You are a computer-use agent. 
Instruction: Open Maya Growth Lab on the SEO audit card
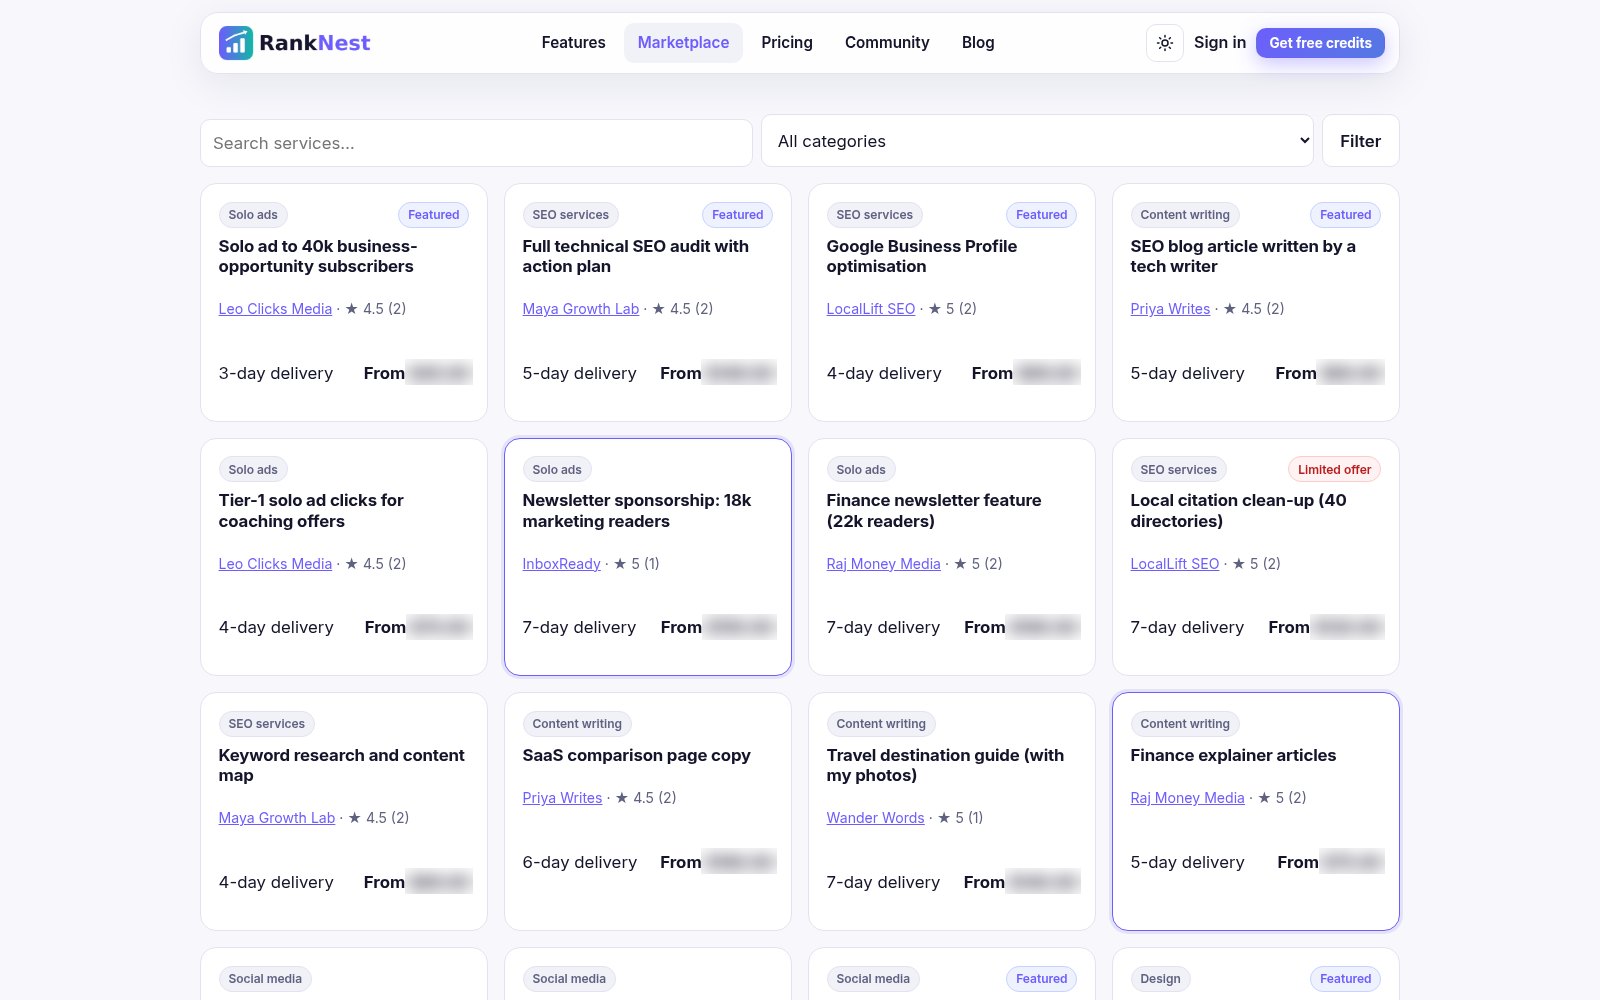pos(580,309)
